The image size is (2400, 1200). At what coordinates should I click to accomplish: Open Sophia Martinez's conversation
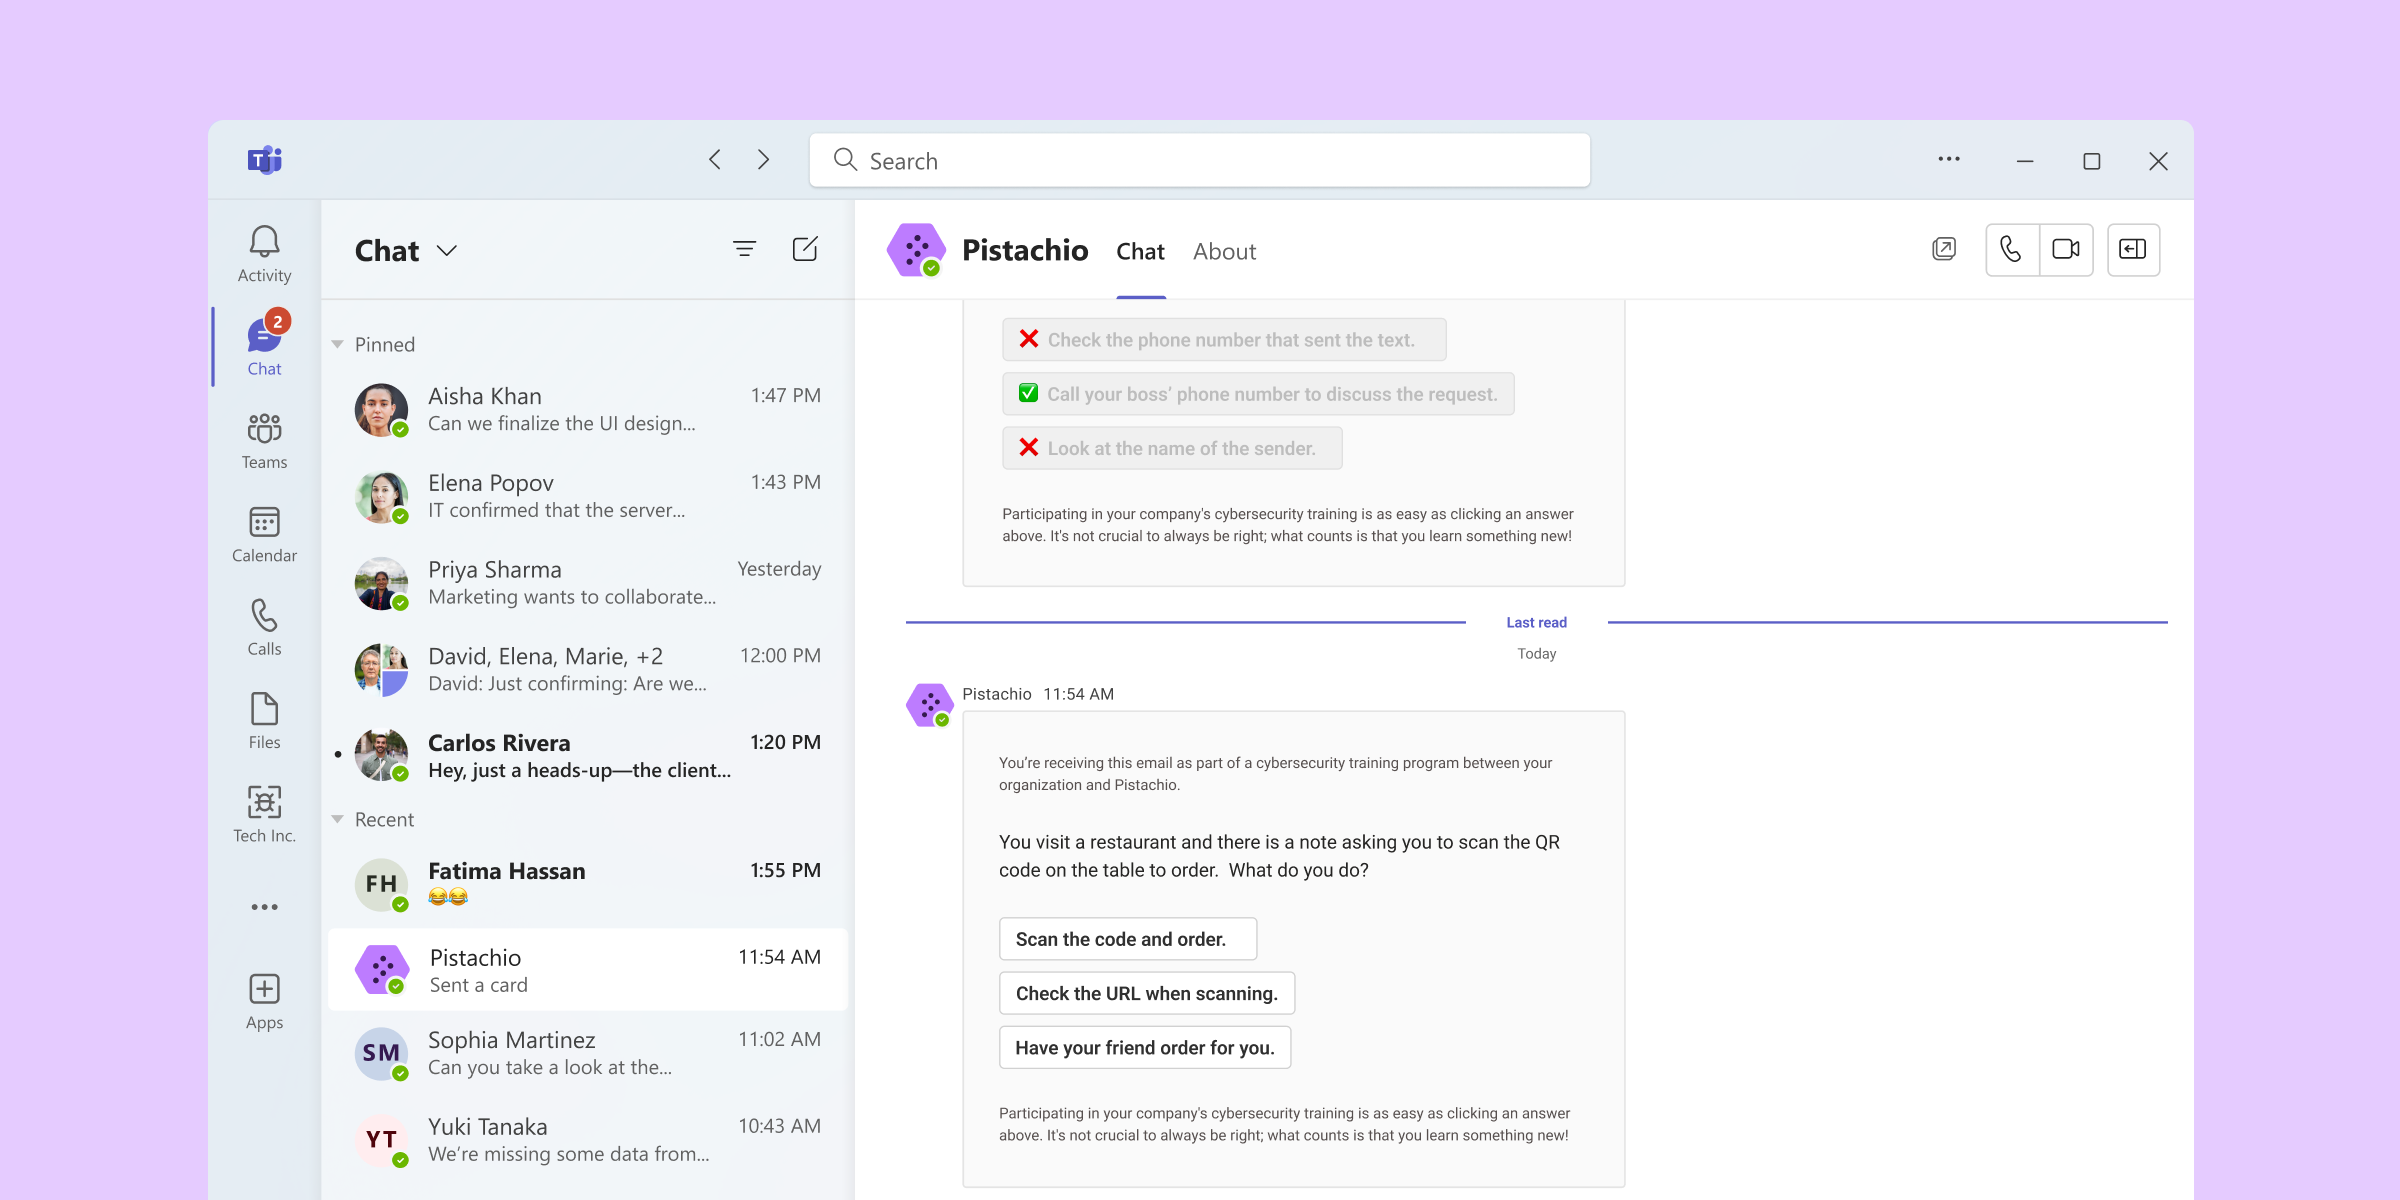[x=588, y=1053]
